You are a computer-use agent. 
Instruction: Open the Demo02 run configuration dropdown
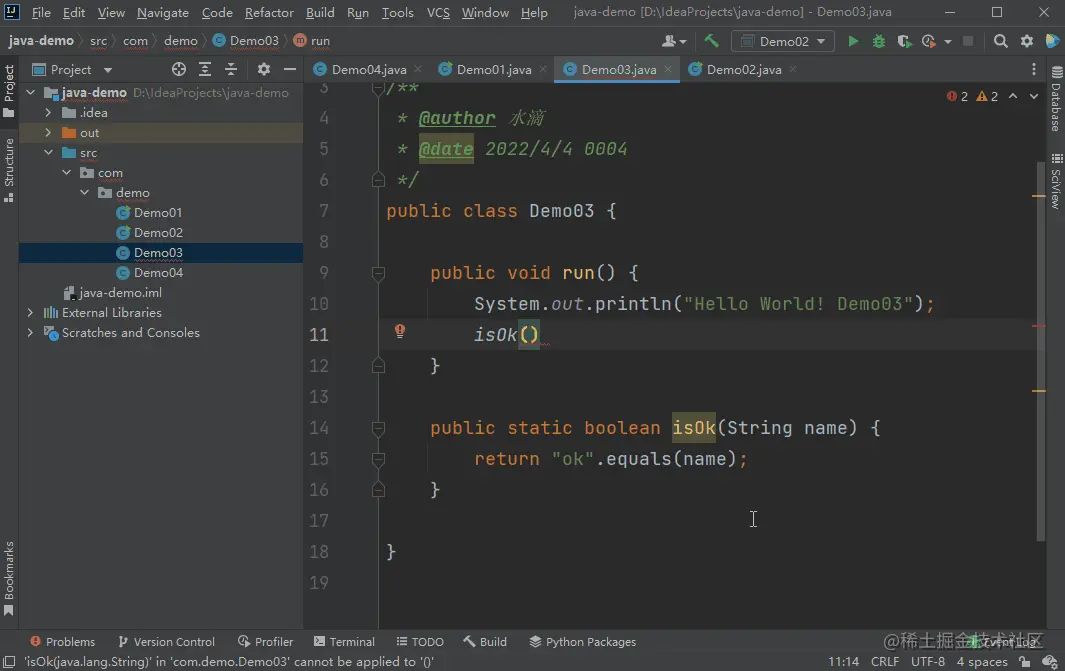(x=782, y=41)
